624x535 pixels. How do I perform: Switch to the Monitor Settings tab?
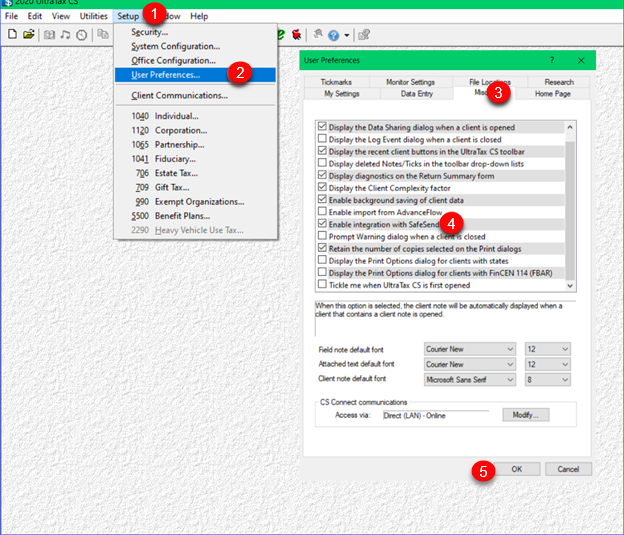tap(410, 82)
